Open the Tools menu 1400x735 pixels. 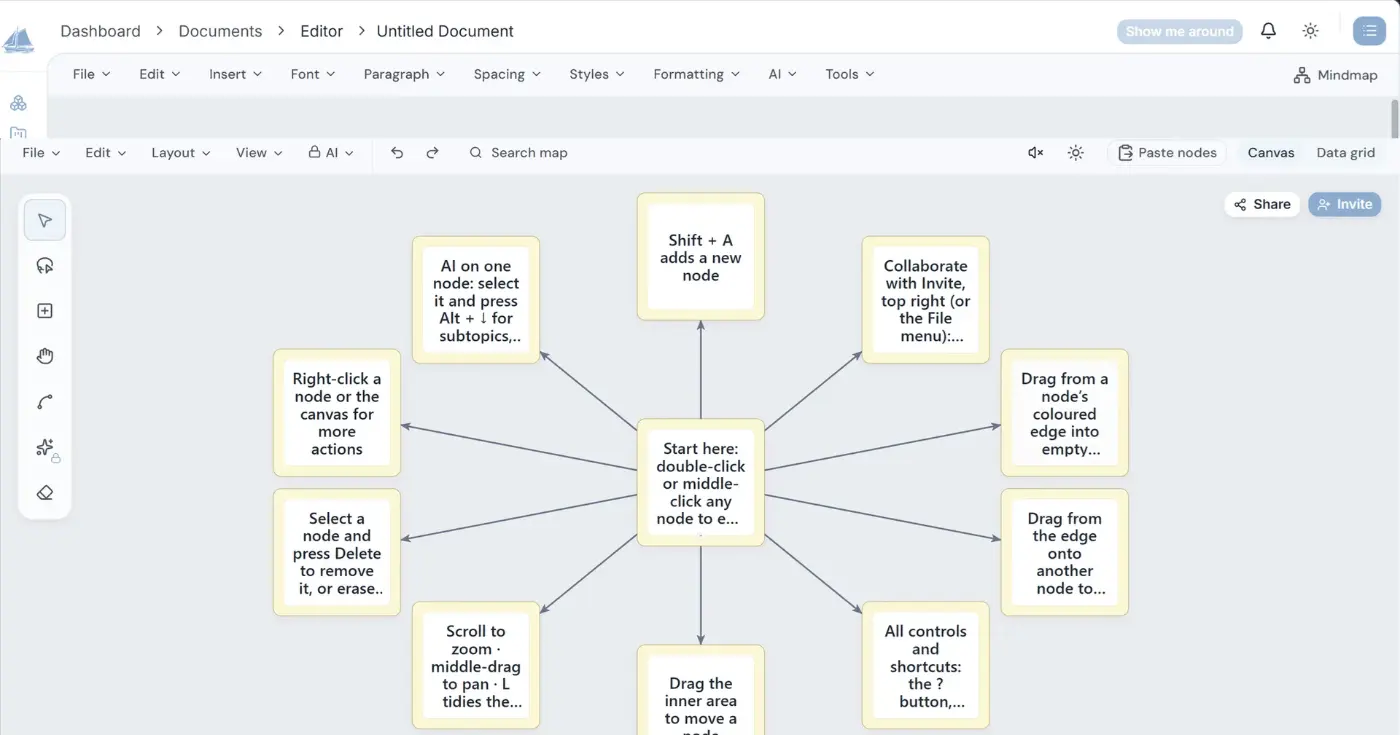point(850,74)
